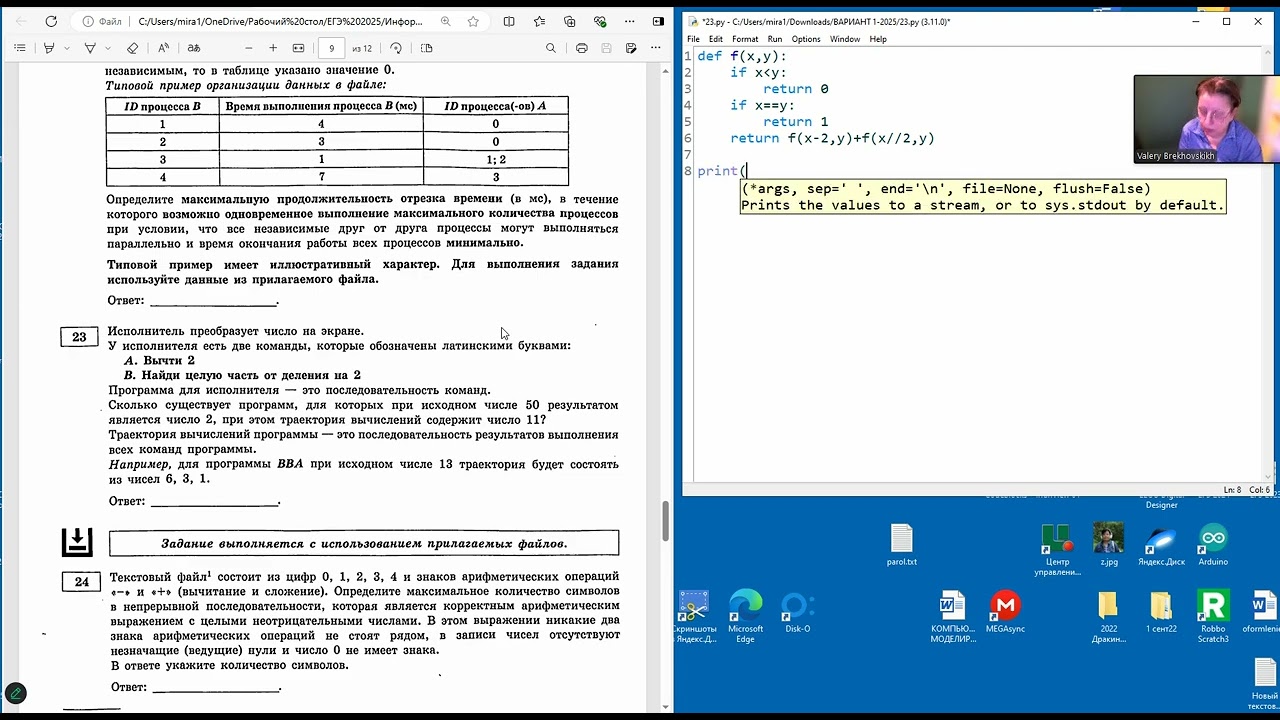1280x720 pixels.
Task: Open the PDF table of contents
Action: (20, 48)
